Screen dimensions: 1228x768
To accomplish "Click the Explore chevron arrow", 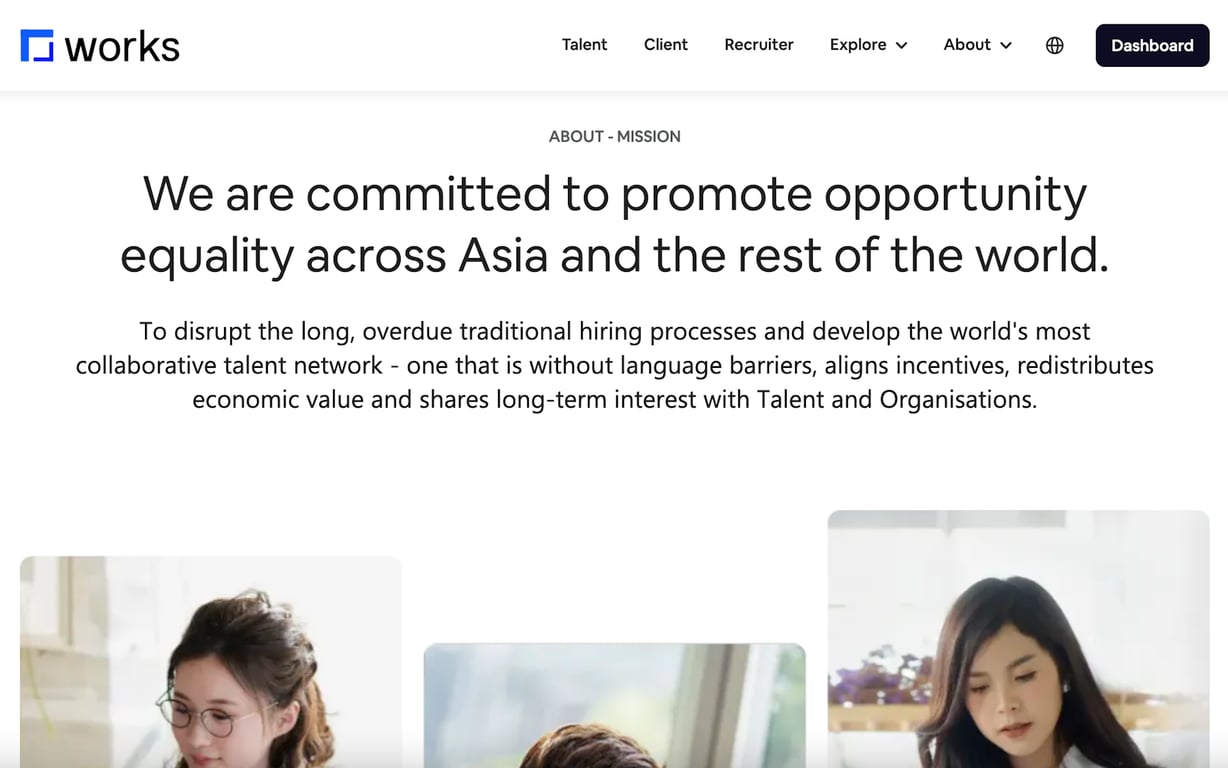I will click(901, 45).
